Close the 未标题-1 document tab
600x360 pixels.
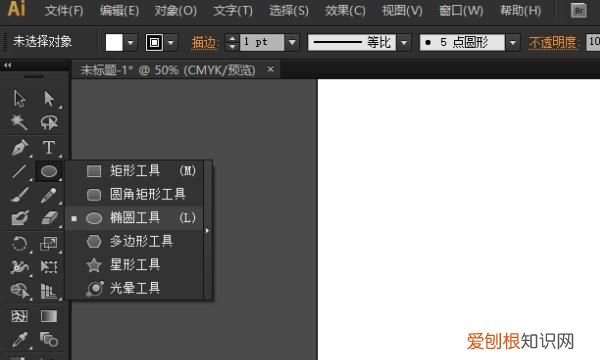(x=271, y=69)
